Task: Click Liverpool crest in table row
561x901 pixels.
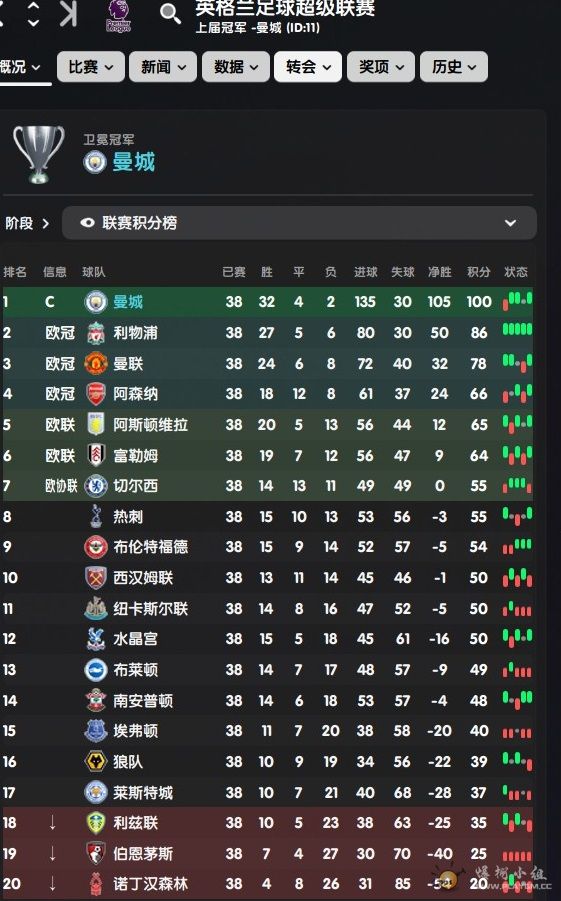Action: 96,333
